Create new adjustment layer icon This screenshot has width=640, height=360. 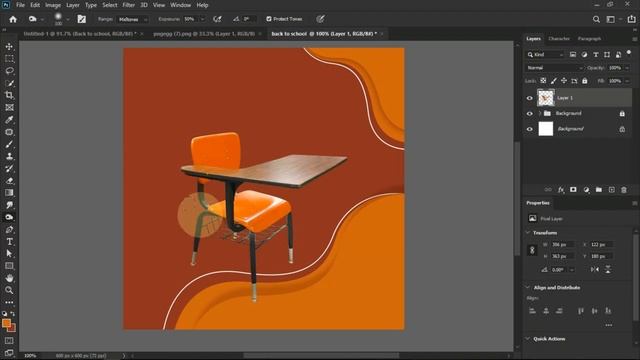point(586,190)
